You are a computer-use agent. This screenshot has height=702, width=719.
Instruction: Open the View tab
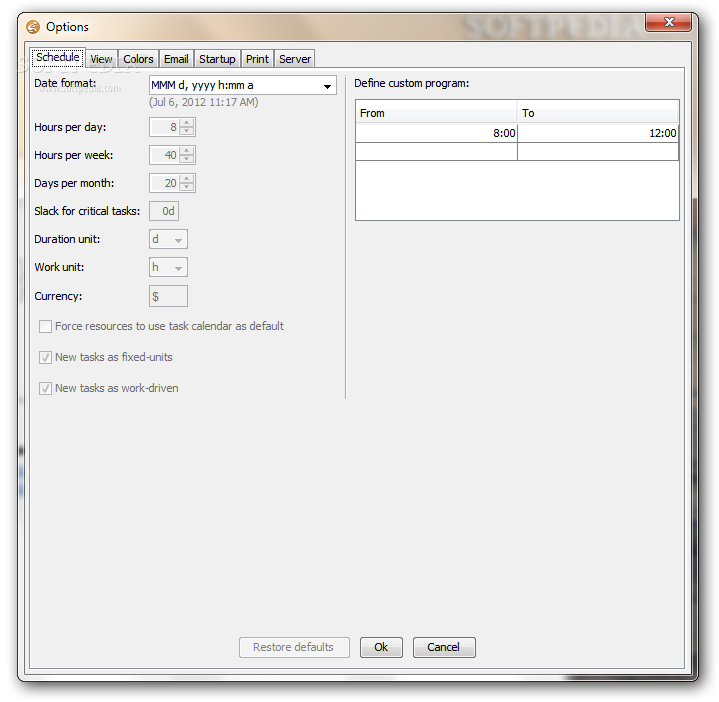pyautogui.click(x=101, y=59)
